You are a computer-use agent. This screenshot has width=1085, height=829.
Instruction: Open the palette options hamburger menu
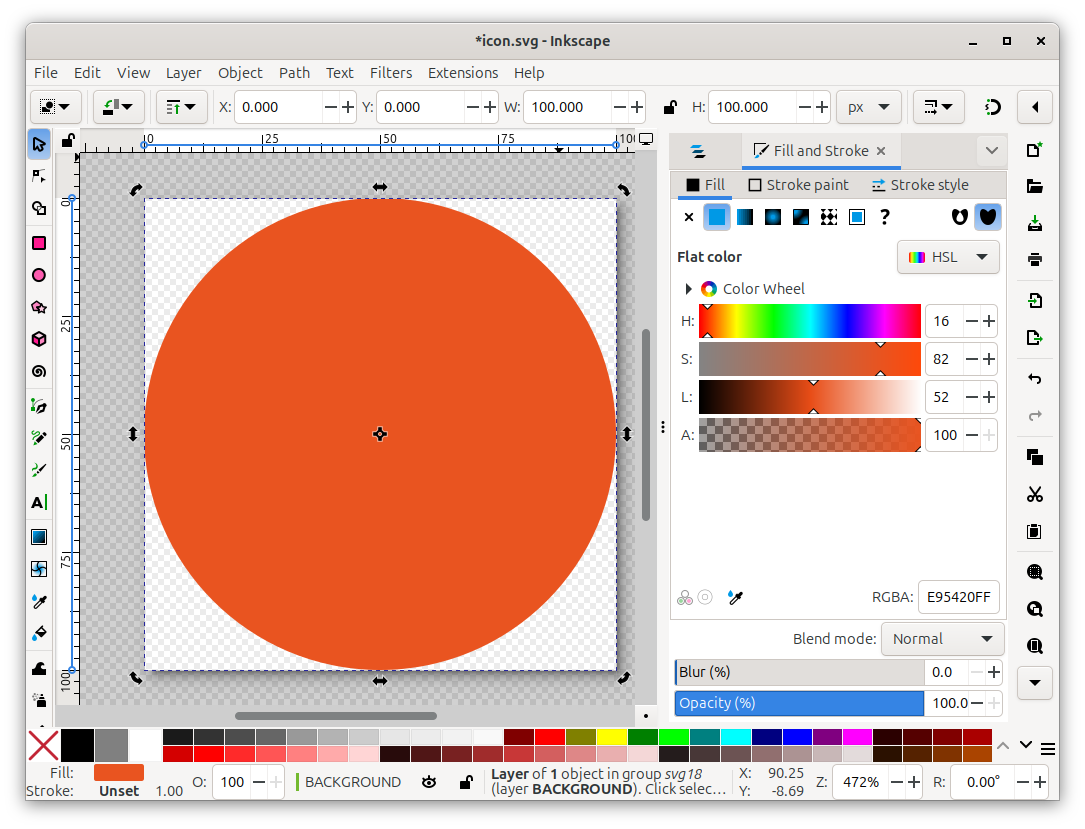pos(1048,749)
